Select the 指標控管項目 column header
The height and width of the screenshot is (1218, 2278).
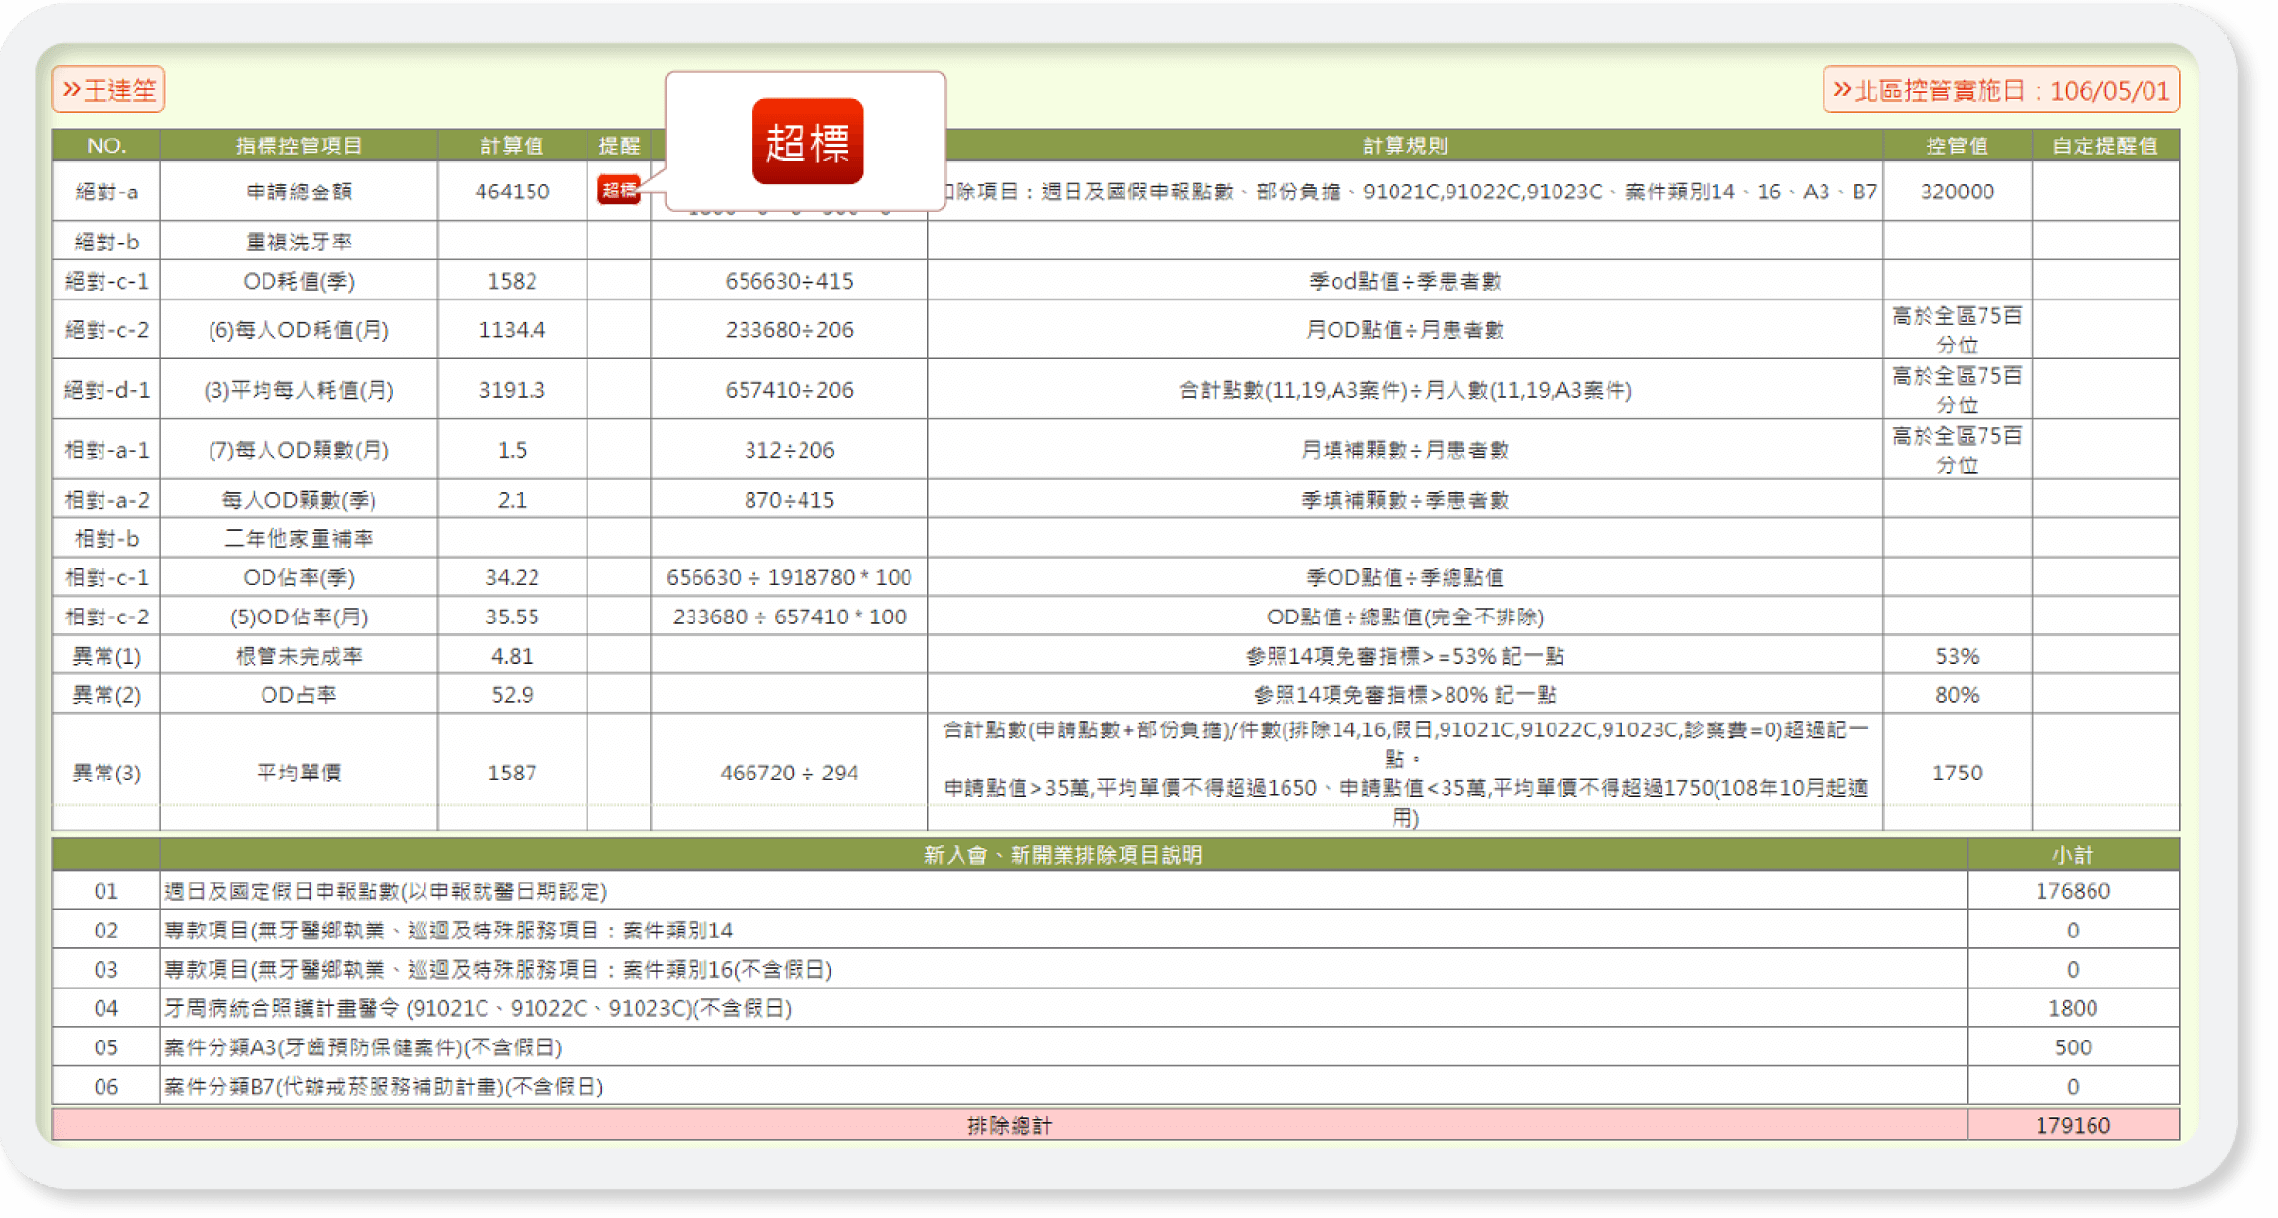[x=298, y=146]
